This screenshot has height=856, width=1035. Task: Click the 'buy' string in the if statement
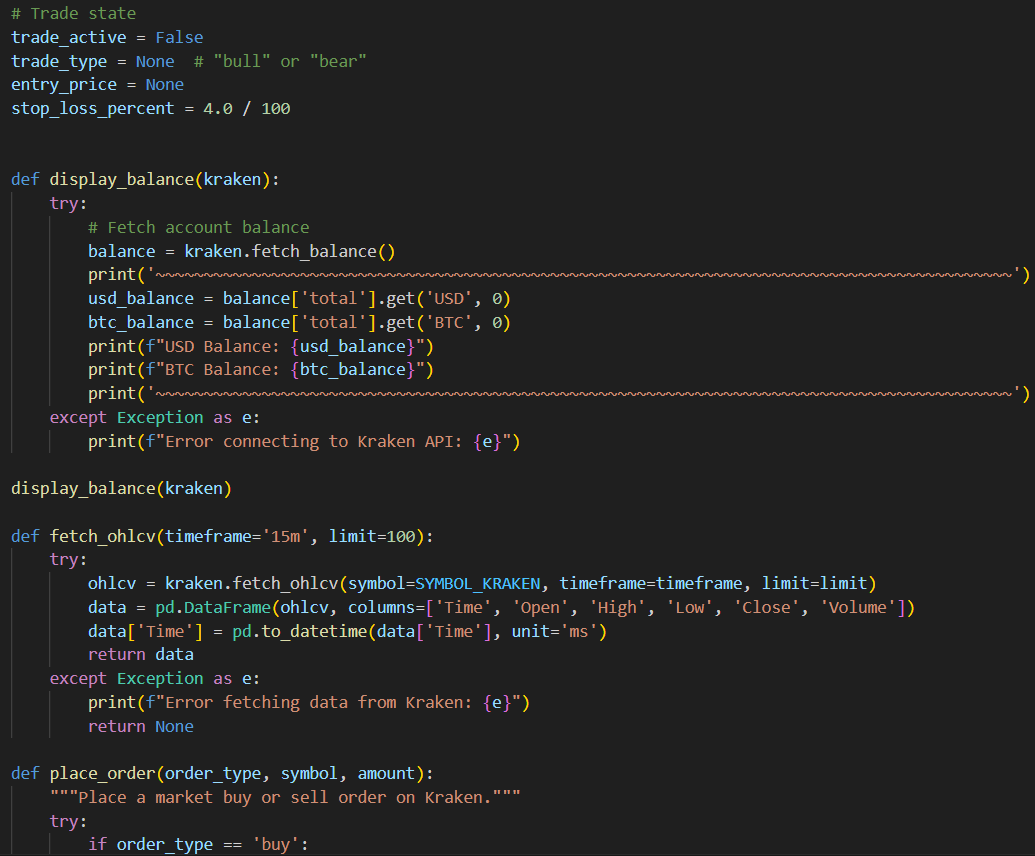tap(276, 845)
